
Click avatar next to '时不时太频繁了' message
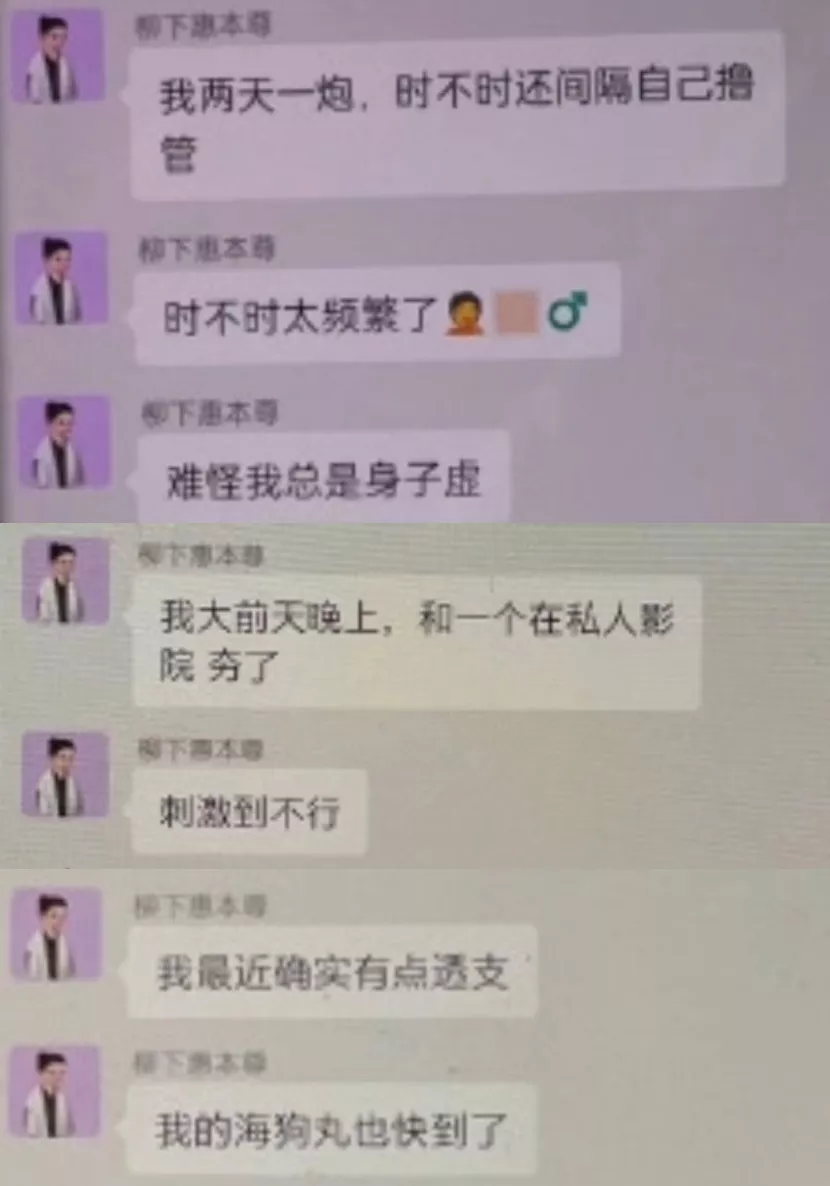tap(61, 278)
